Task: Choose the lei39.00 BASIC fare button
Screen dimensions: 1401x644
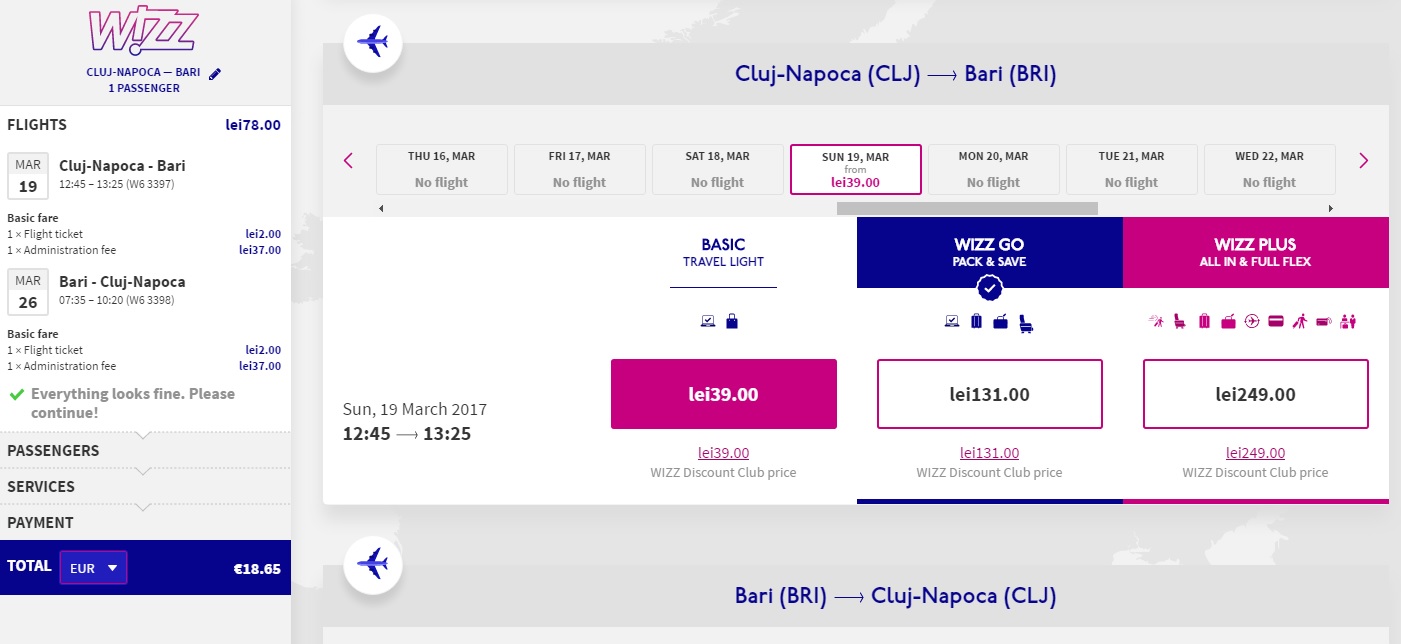Action: [724, 394]
